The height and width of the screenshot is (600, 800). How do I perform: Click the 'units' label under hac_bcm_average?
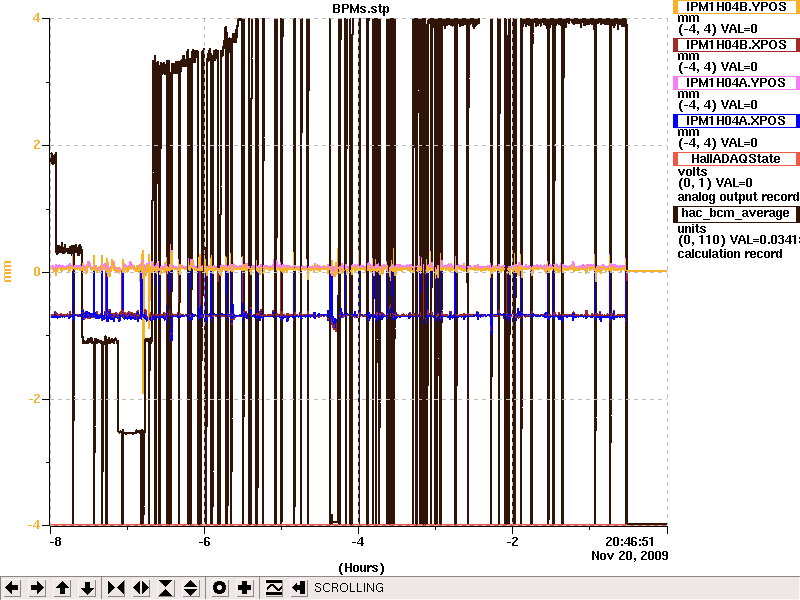pyautogui.click(x=692, y=229)
